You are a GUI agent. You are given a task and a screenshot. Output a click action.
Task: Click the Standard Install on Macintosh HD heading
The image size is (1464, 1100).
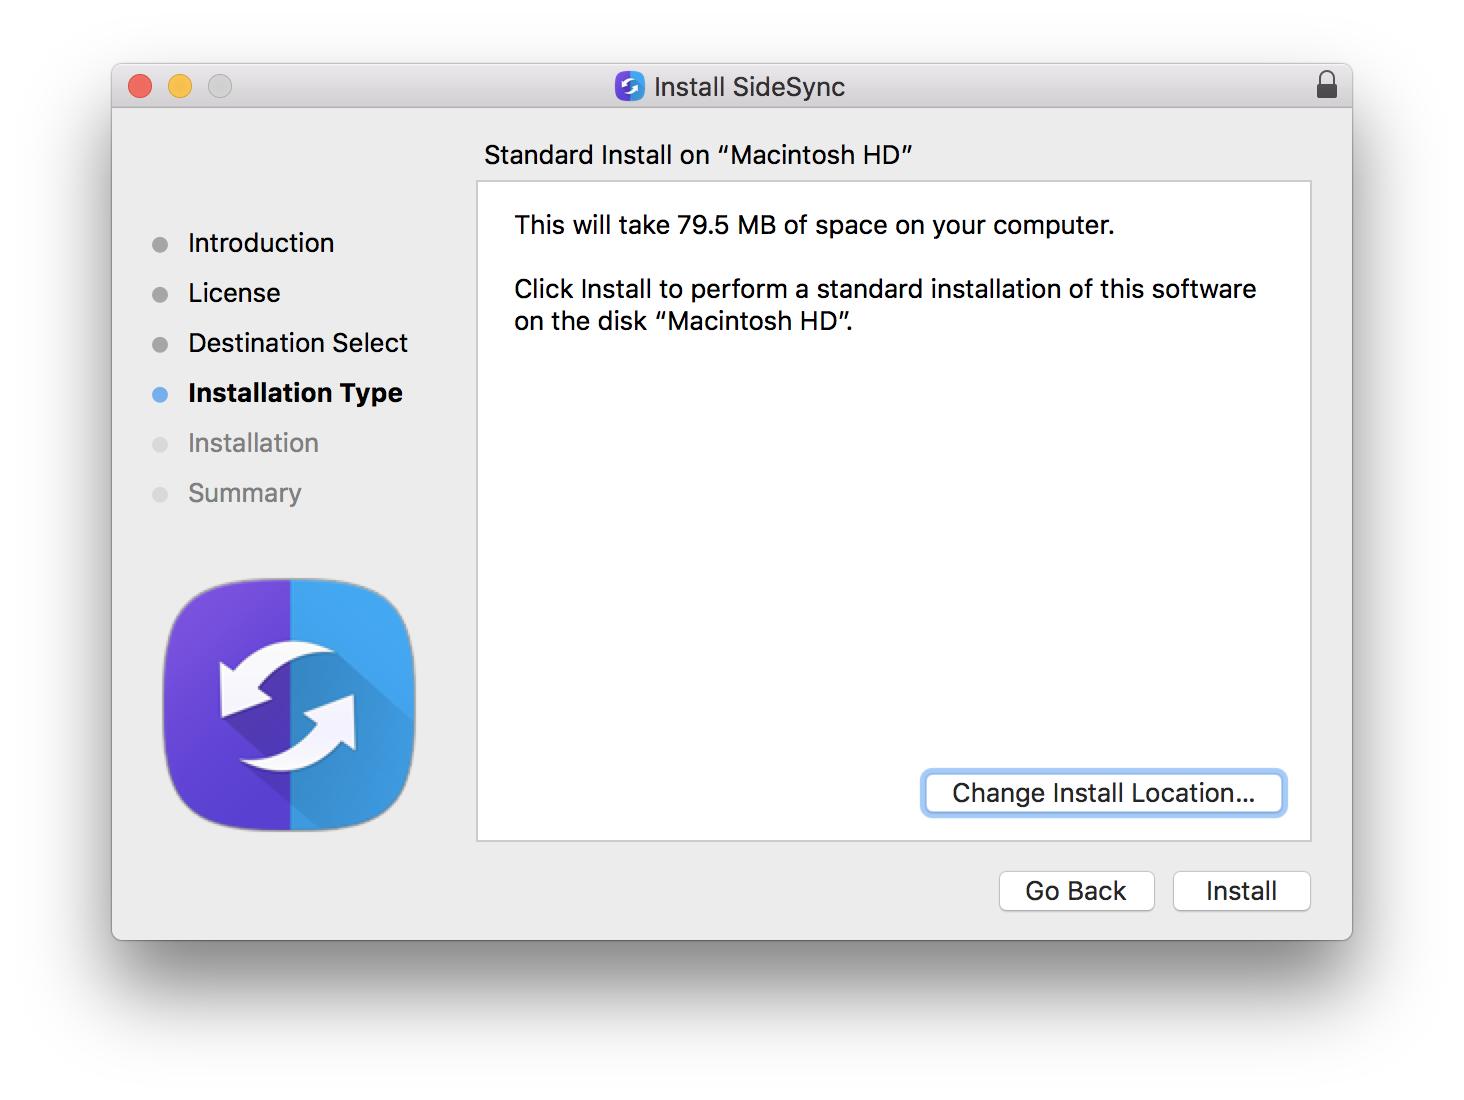click(698, 155)
